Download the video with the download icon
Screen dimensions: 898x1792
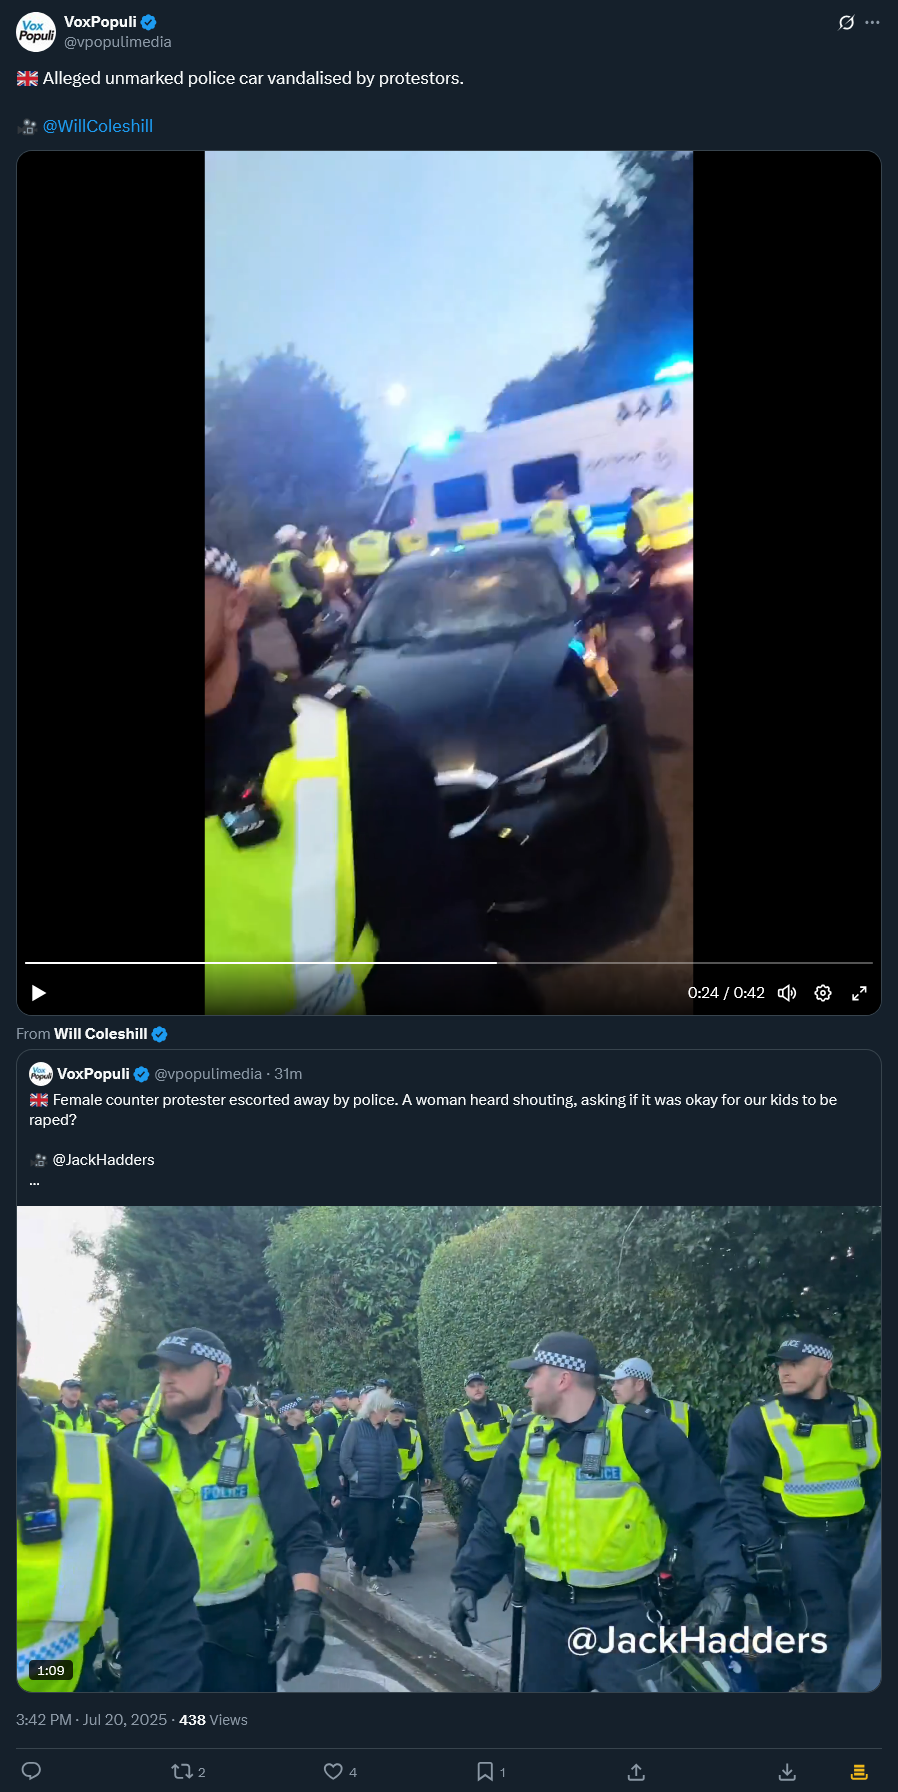pos(787,1771)
